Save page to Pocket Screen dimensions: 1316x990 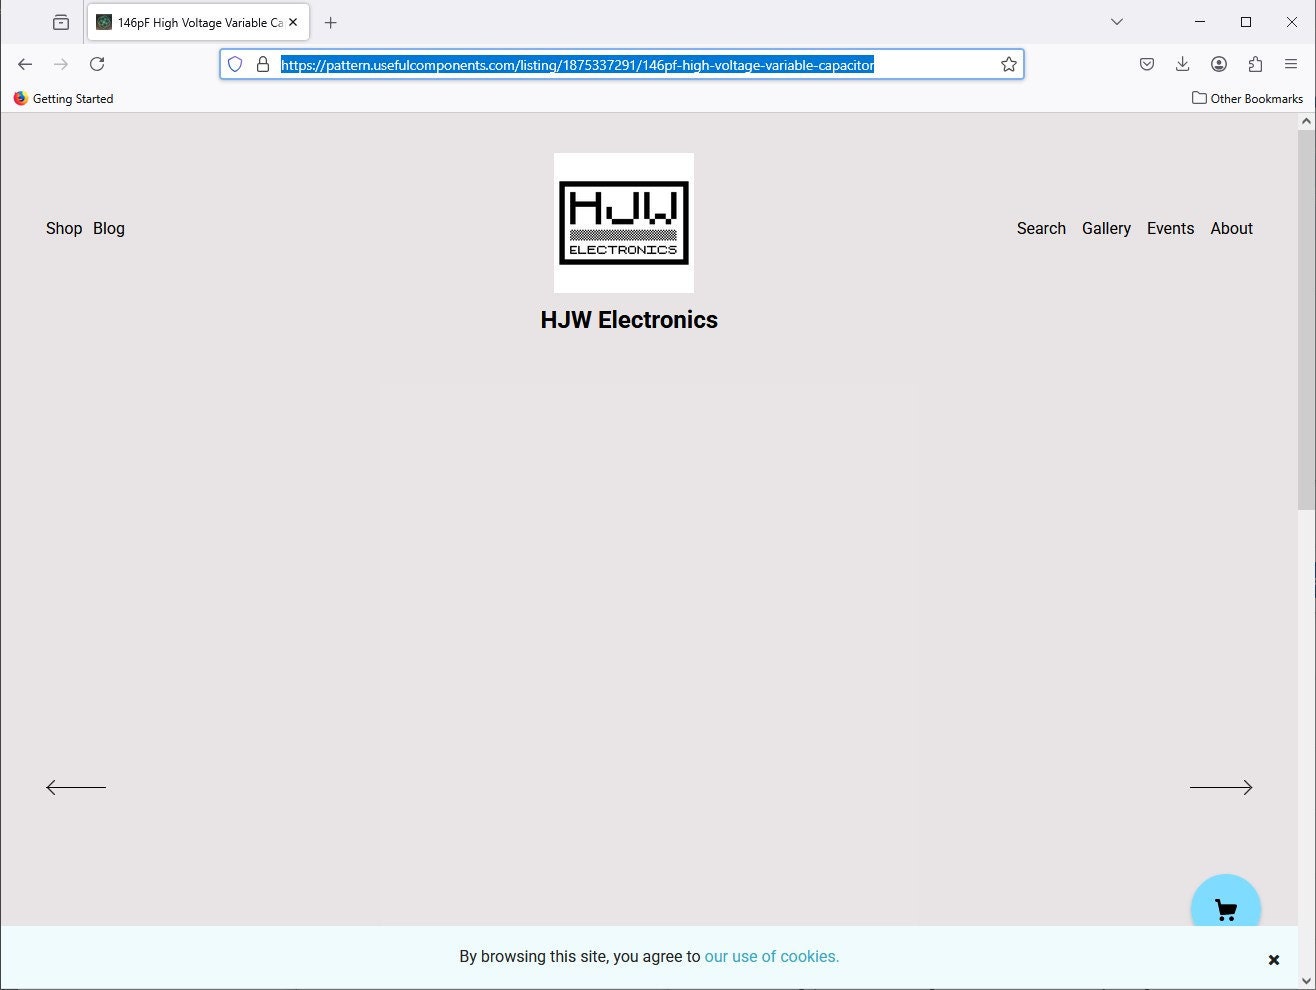tap(1147, 64)
